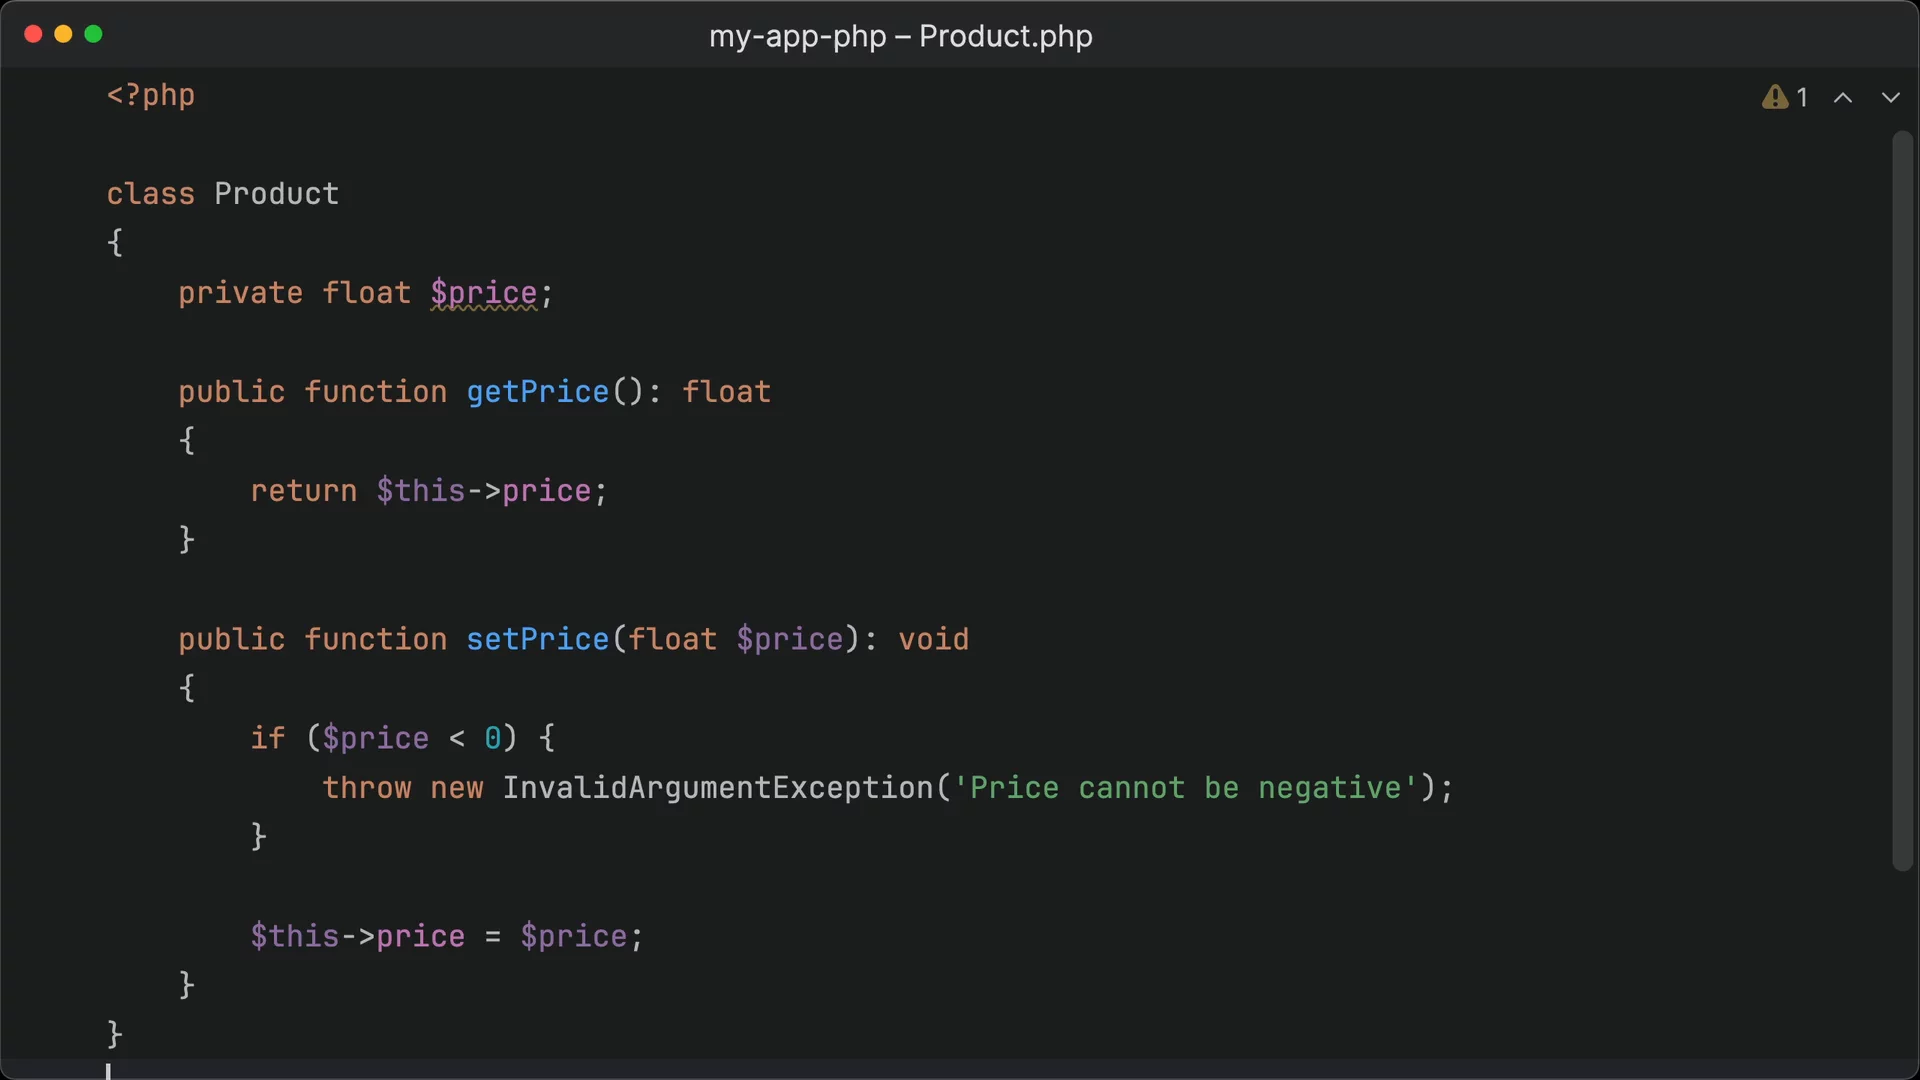The width and height of the screenshot is (1920, 1080).
Task: Click the return keyword in getPrice
Action: (303, 491)
